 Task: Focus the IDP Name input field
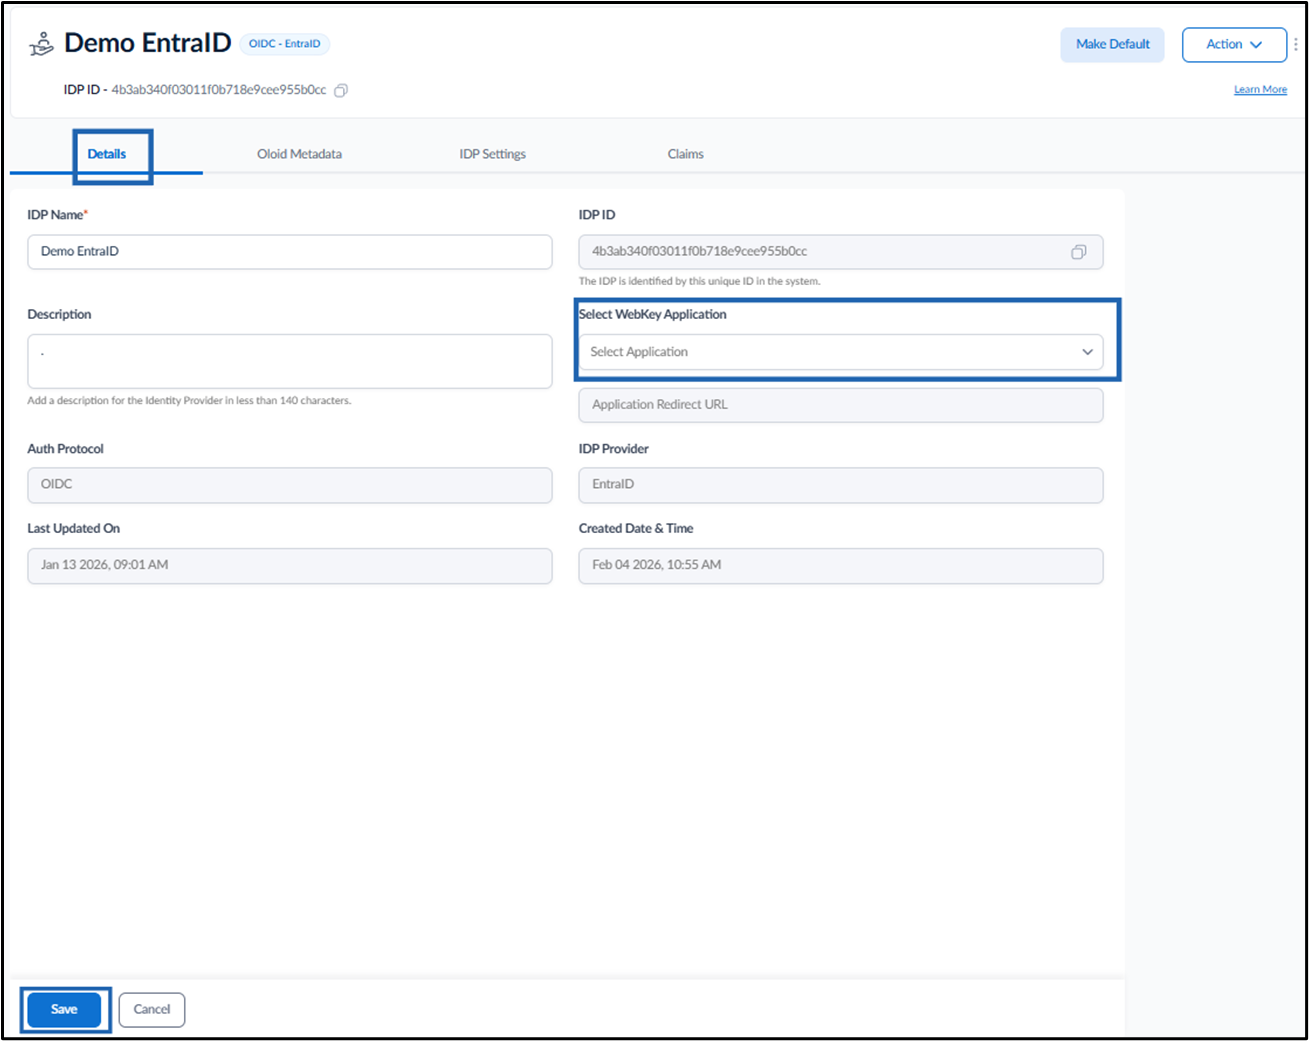coord(290,252)
